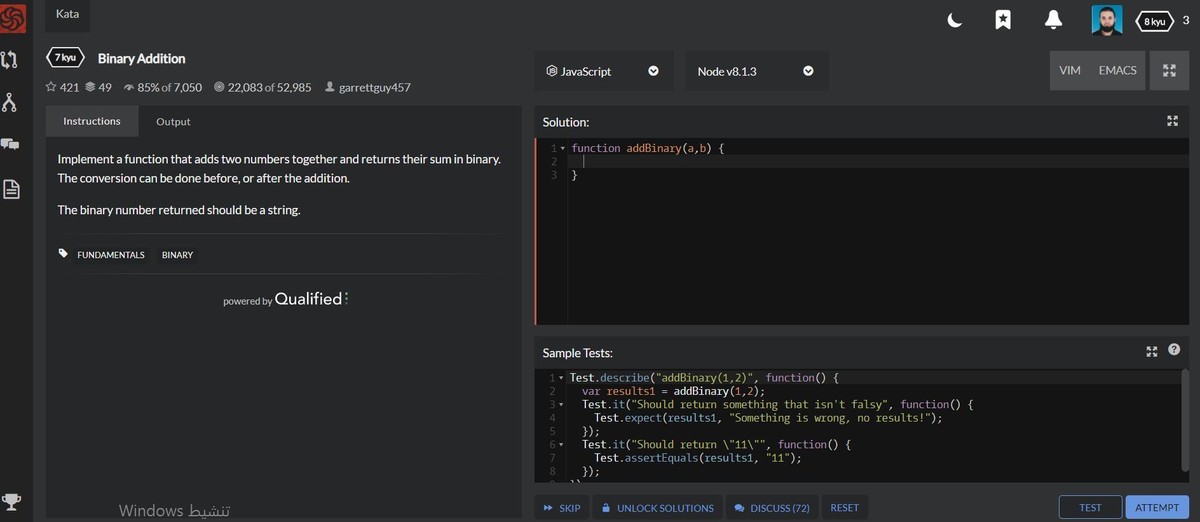Open the Node v8.1.3 version dropdown

[x=756, y=72]
